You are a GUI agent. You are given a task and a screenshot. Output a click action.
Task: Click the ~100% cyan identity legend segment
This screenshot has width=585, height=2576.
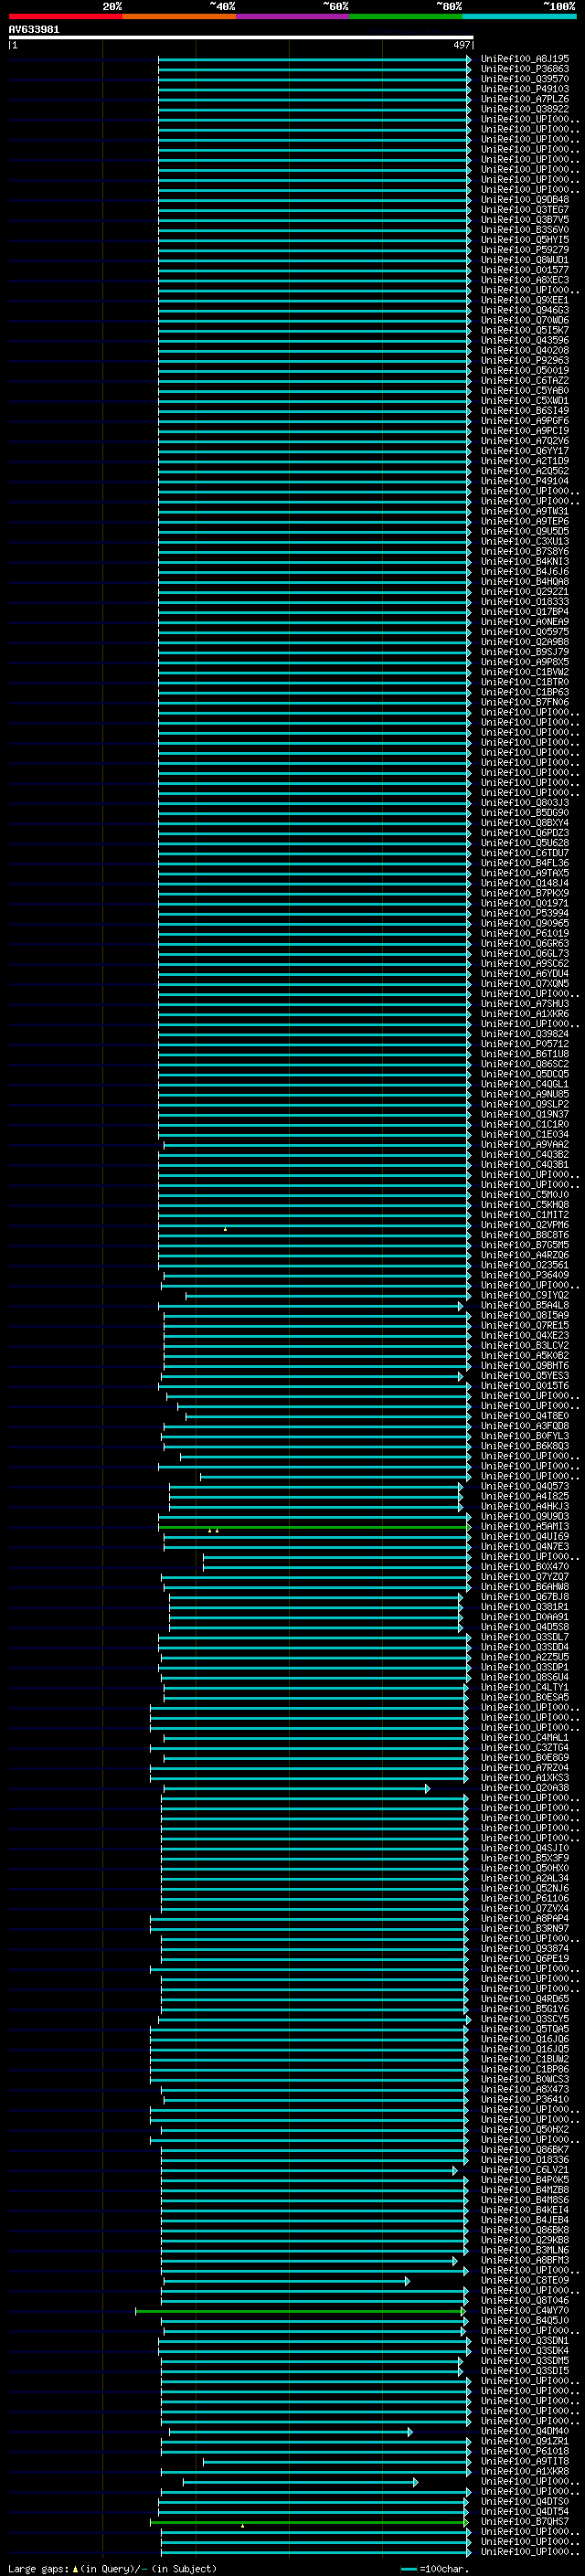tap(520, 16)
